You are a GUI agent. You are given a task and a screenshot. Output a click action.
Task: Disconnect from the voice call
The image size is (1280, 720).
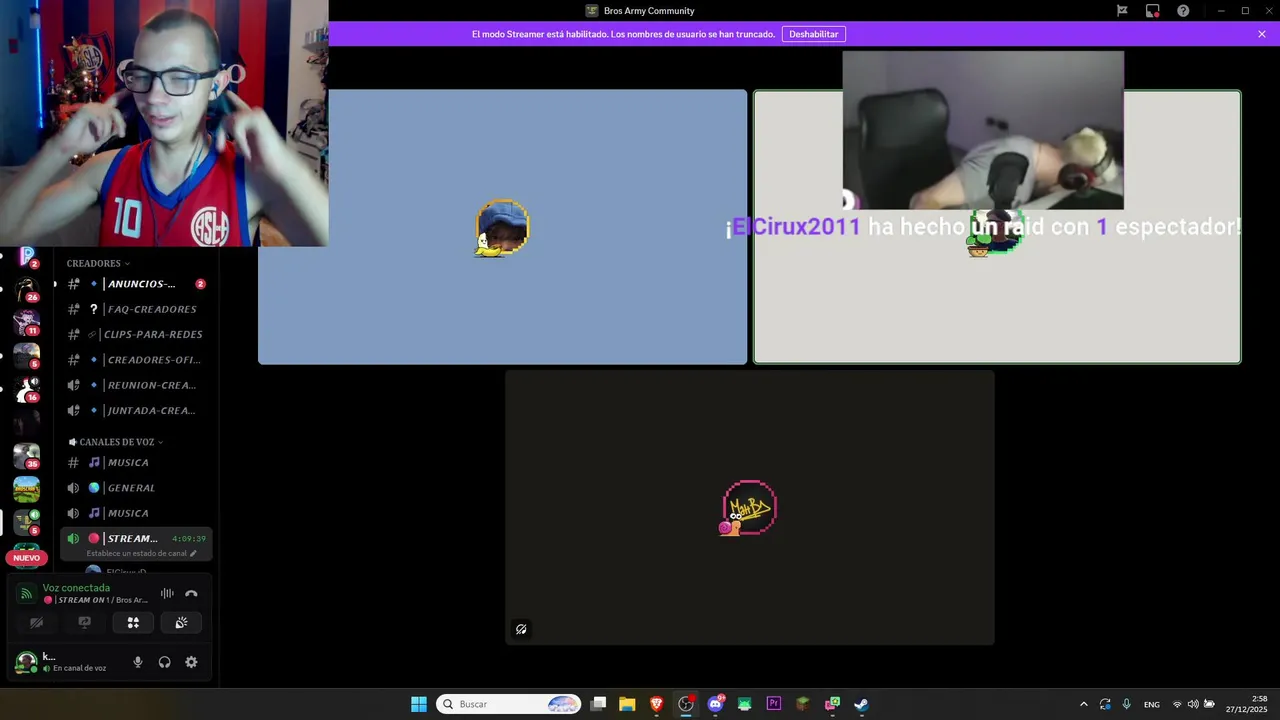pyautogui.click(x=191, y=593)
